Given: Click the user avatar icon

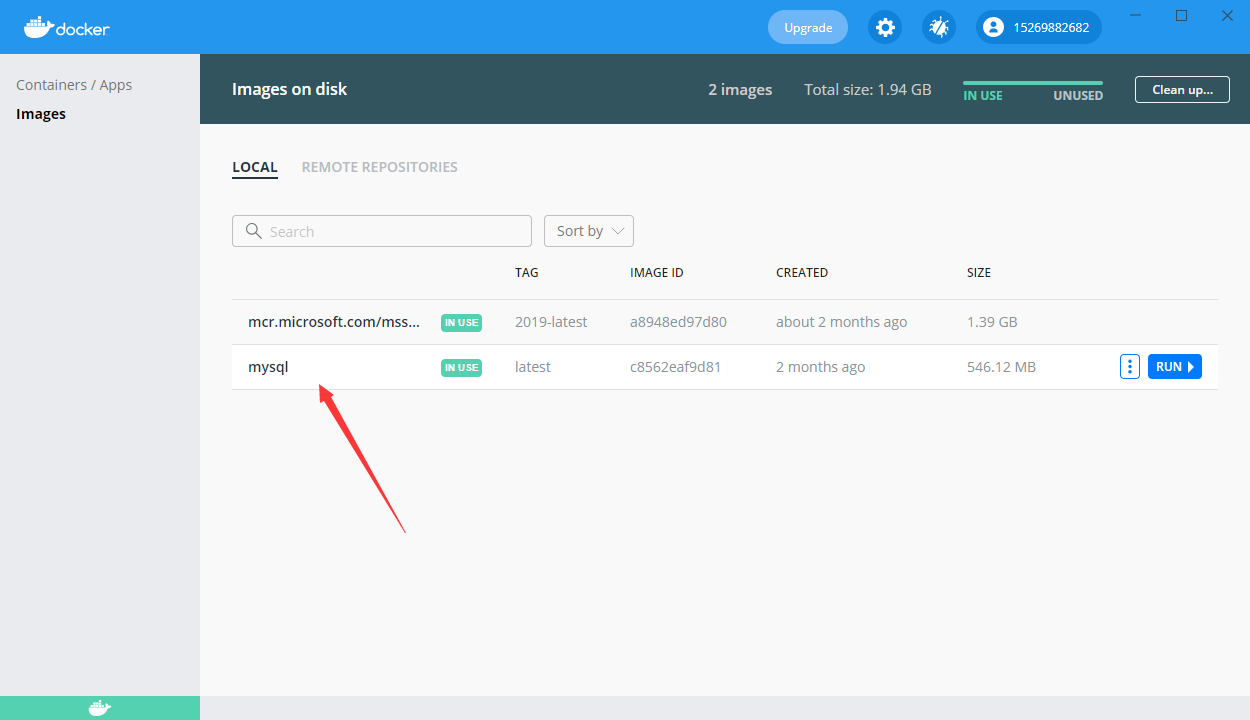Looking at the screenshot, I should [993, 27].
